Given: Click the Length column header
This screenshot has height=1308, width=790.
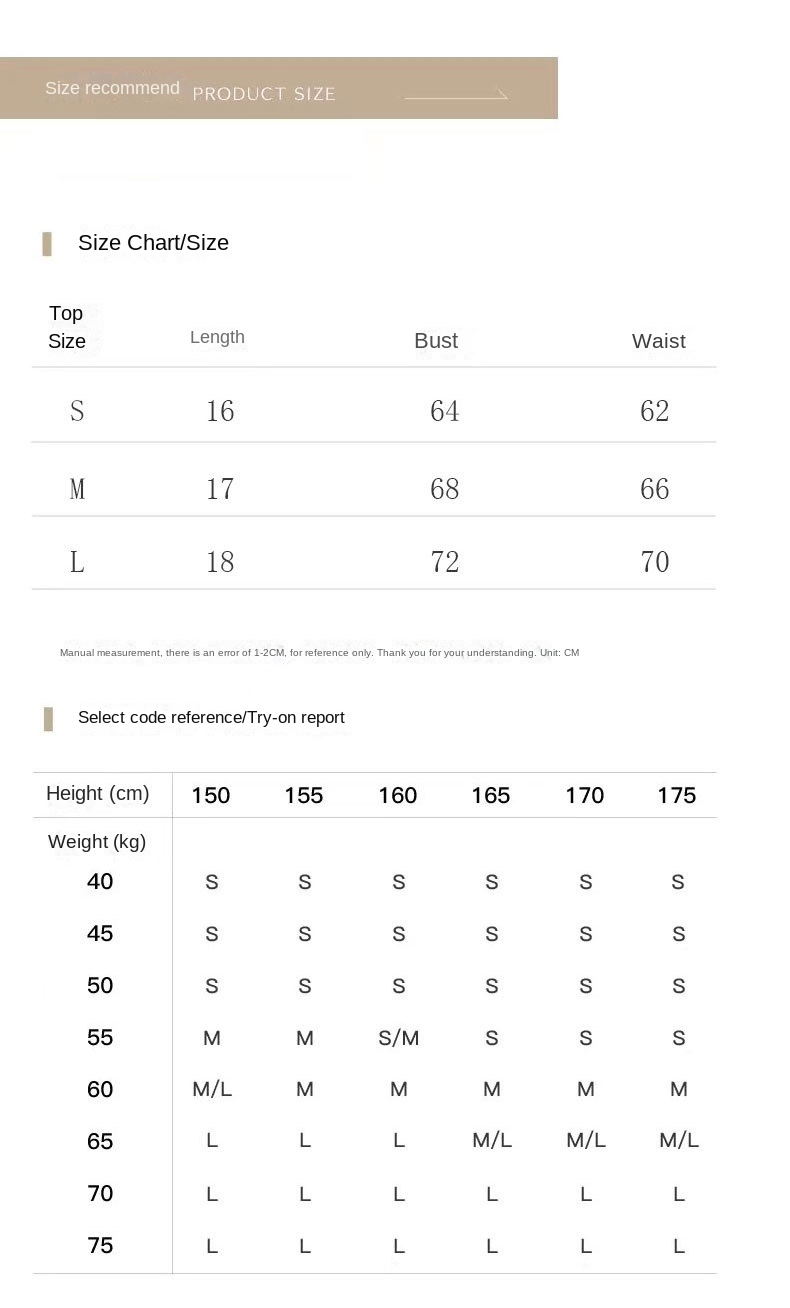Looking at the screenshot, I should (x=217, y=337).
